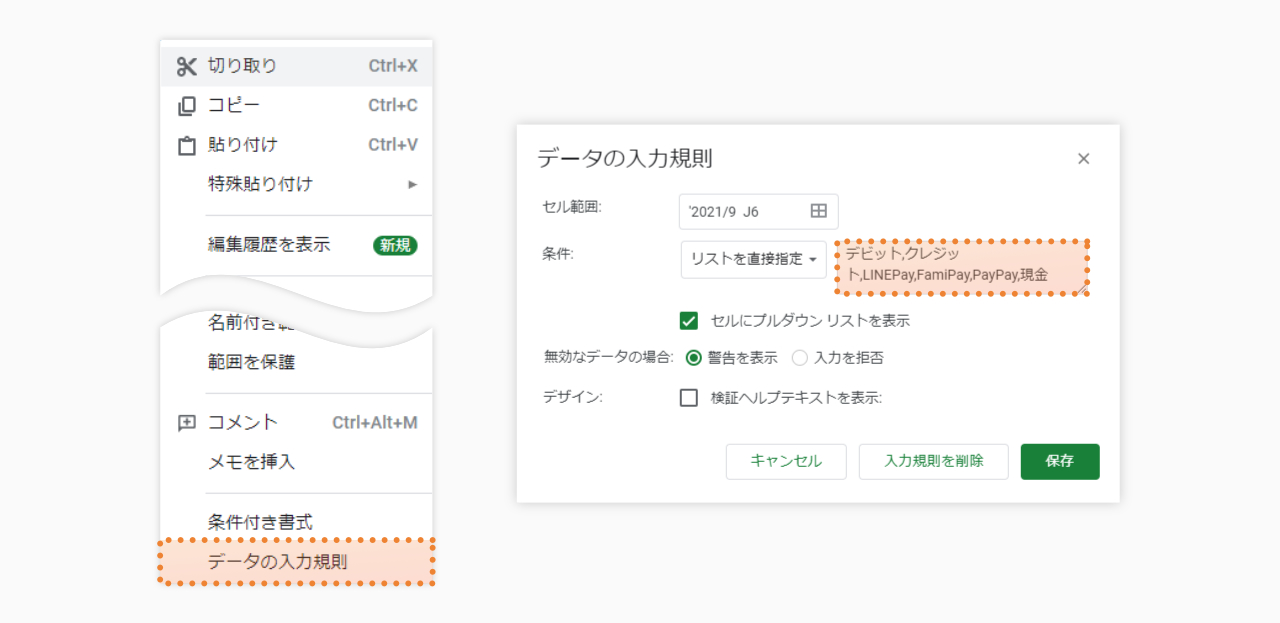Click the comment plus icon

[x=187, y=423]
